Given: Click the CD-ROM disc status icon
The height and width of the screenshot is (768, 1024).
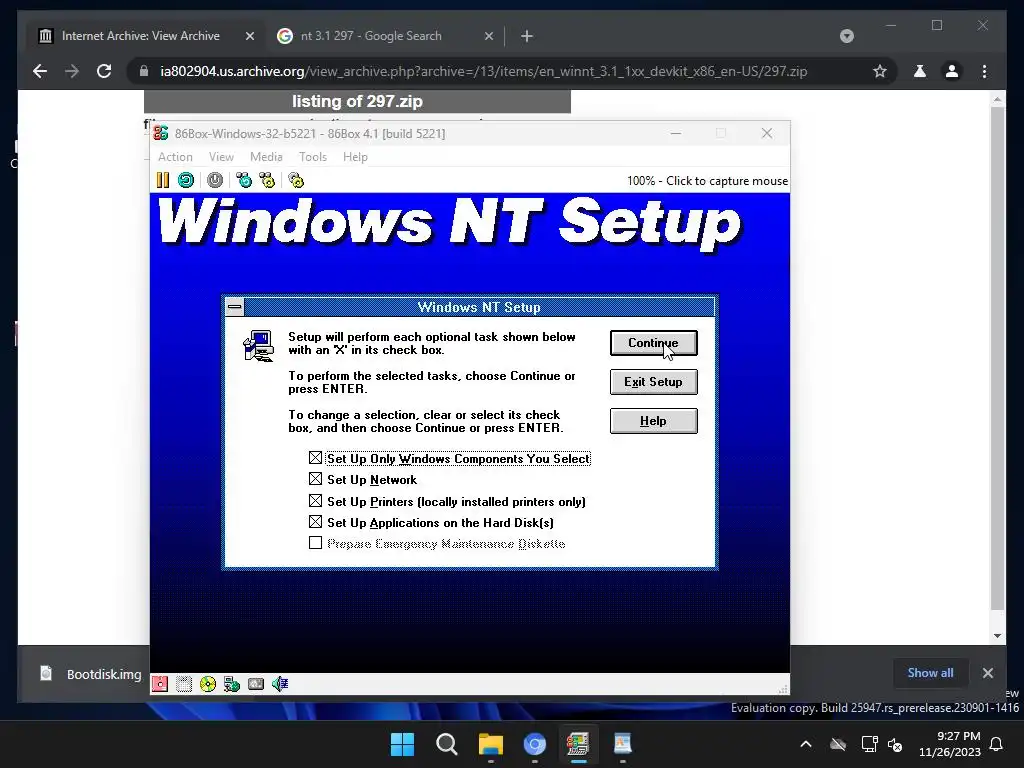Looking at the screenshot, I should (x=208, y=684).
